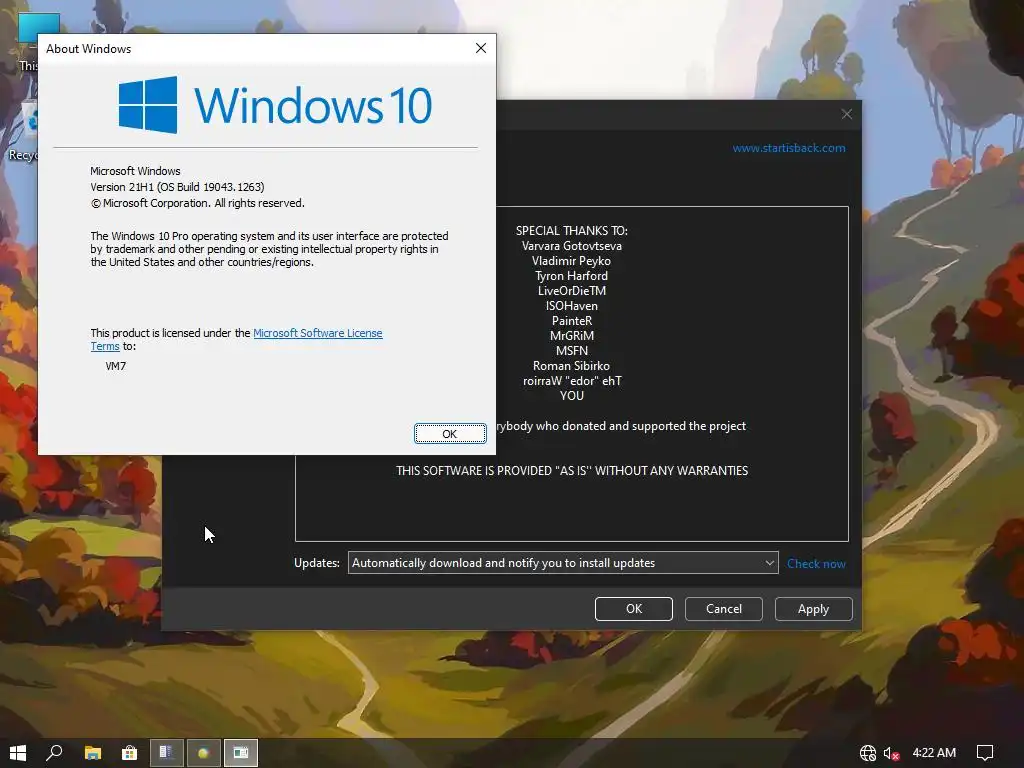The height and width of the screenshot is (768, 1024).
Task: Click OK in the StartIsBack settings window
Action: pyautogui.click(x=633, y=609)
